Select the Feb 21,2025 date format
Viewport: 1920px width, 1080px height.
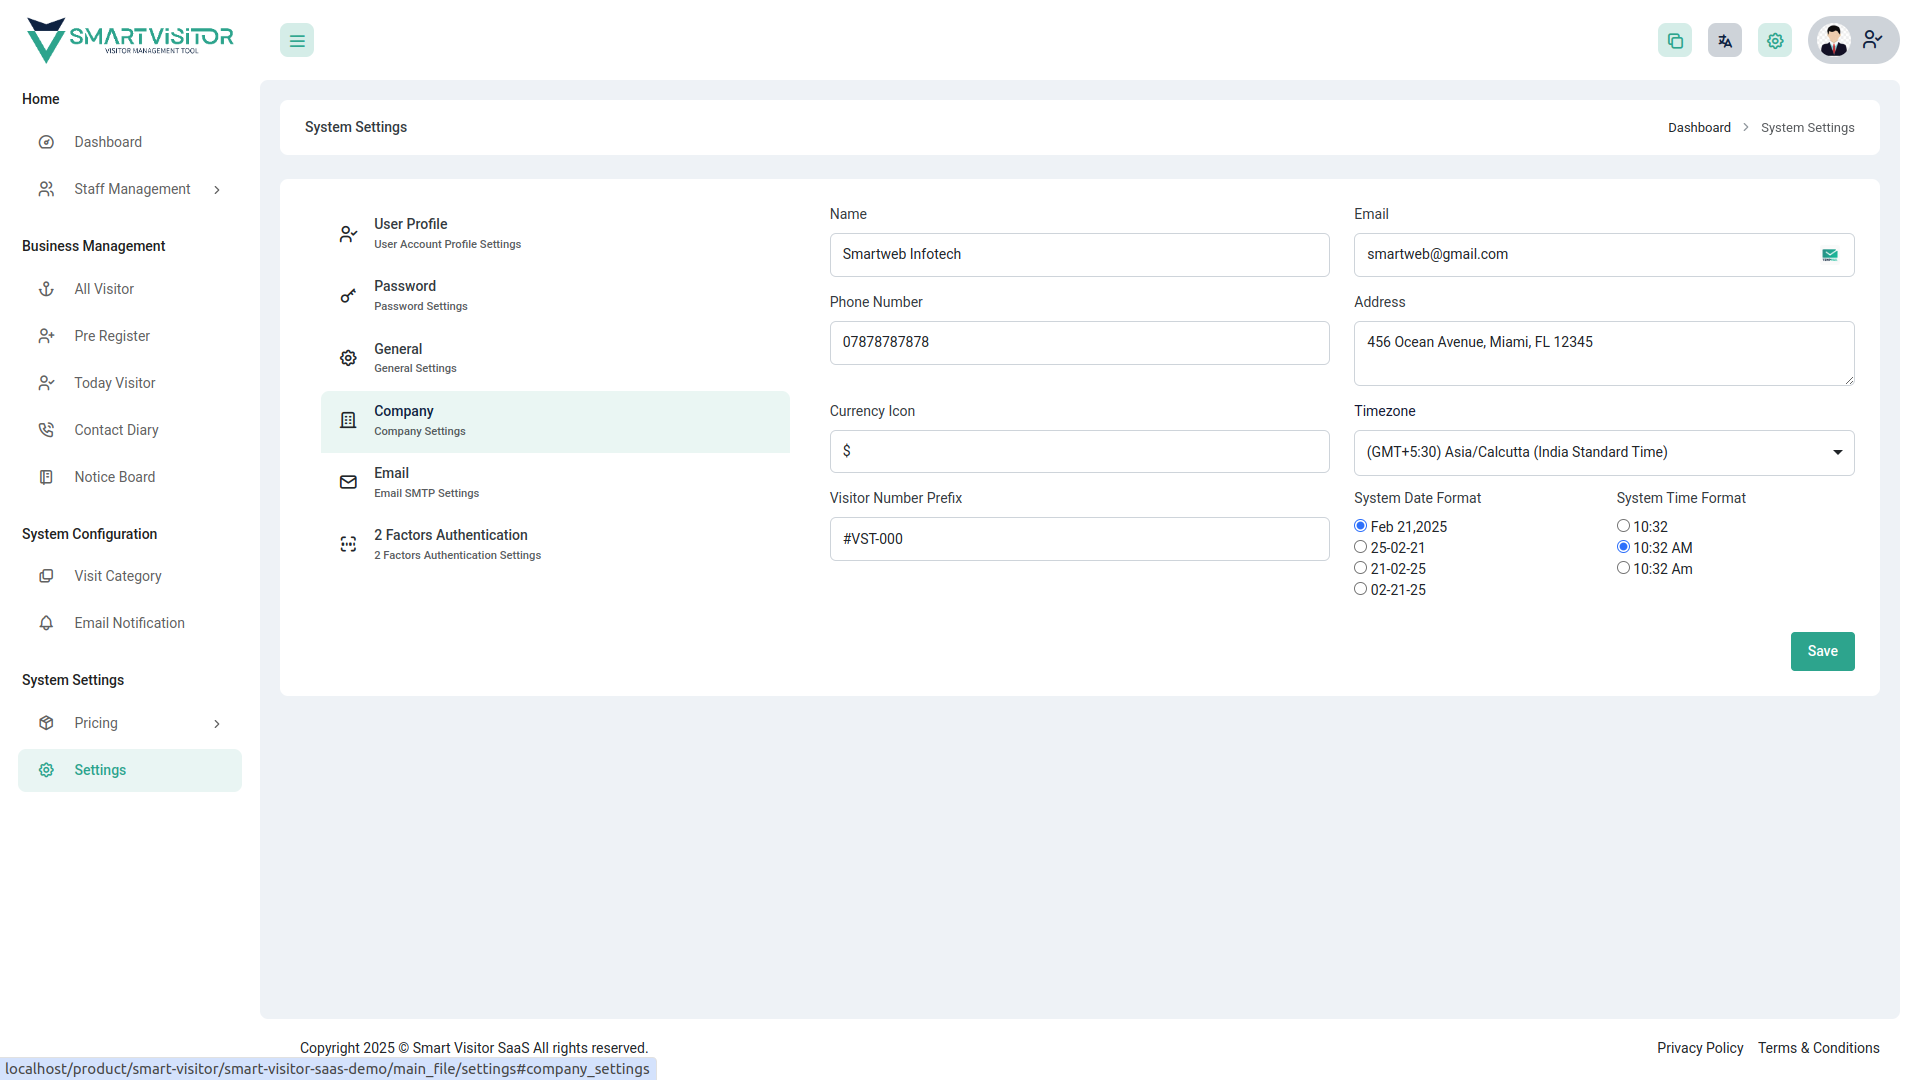pyautogui.click(x=1360, y=525)
